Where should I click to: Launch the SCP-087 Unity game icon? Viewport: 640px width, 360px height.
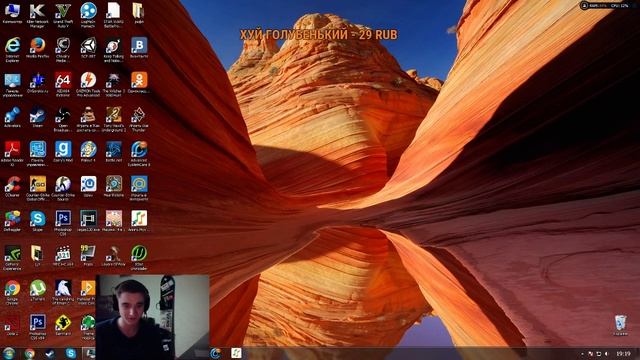pyautogui.click(x=88, y=48)
